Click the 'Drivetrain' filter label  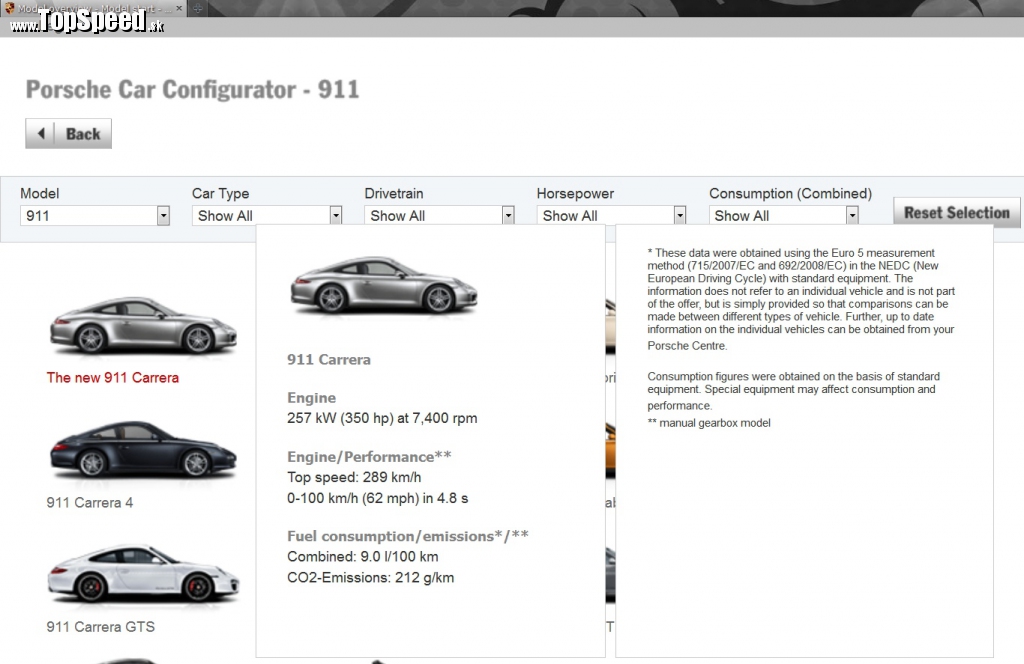click(394, 193)
